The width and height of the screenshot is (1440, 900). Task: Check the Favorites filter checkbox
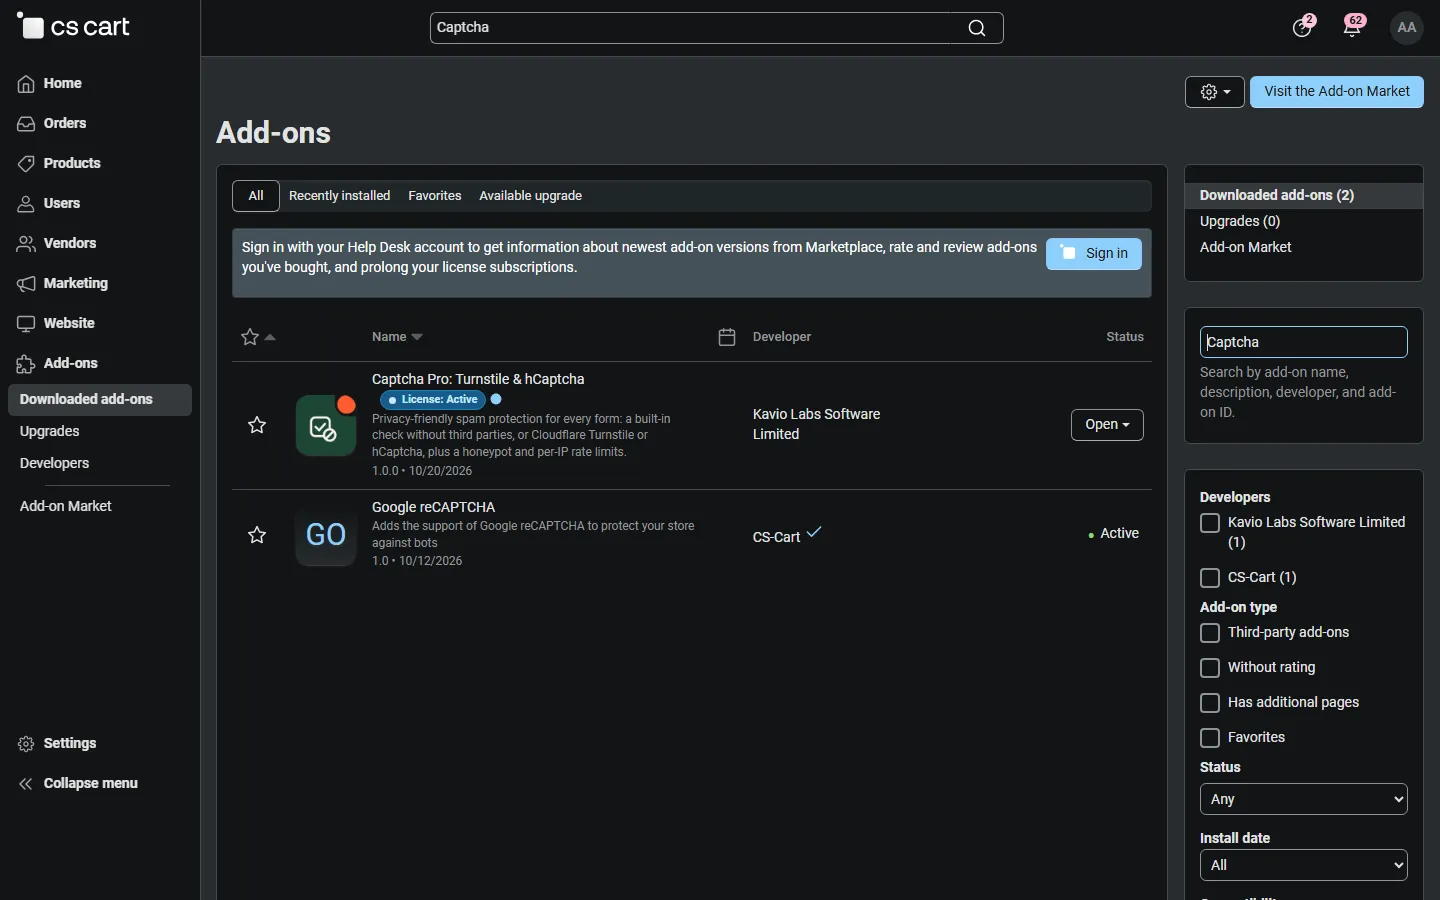1210,738
